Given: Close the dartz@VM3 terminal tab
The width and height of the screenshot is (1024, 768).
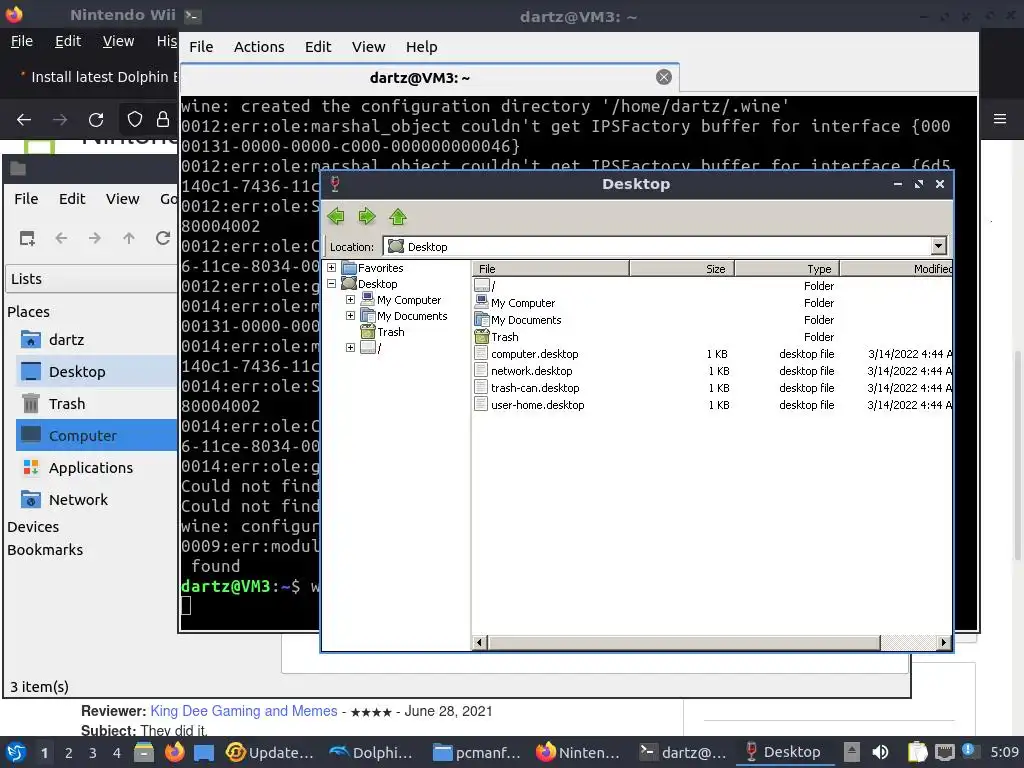Looking at the screenshot, I should pos(664,77).
